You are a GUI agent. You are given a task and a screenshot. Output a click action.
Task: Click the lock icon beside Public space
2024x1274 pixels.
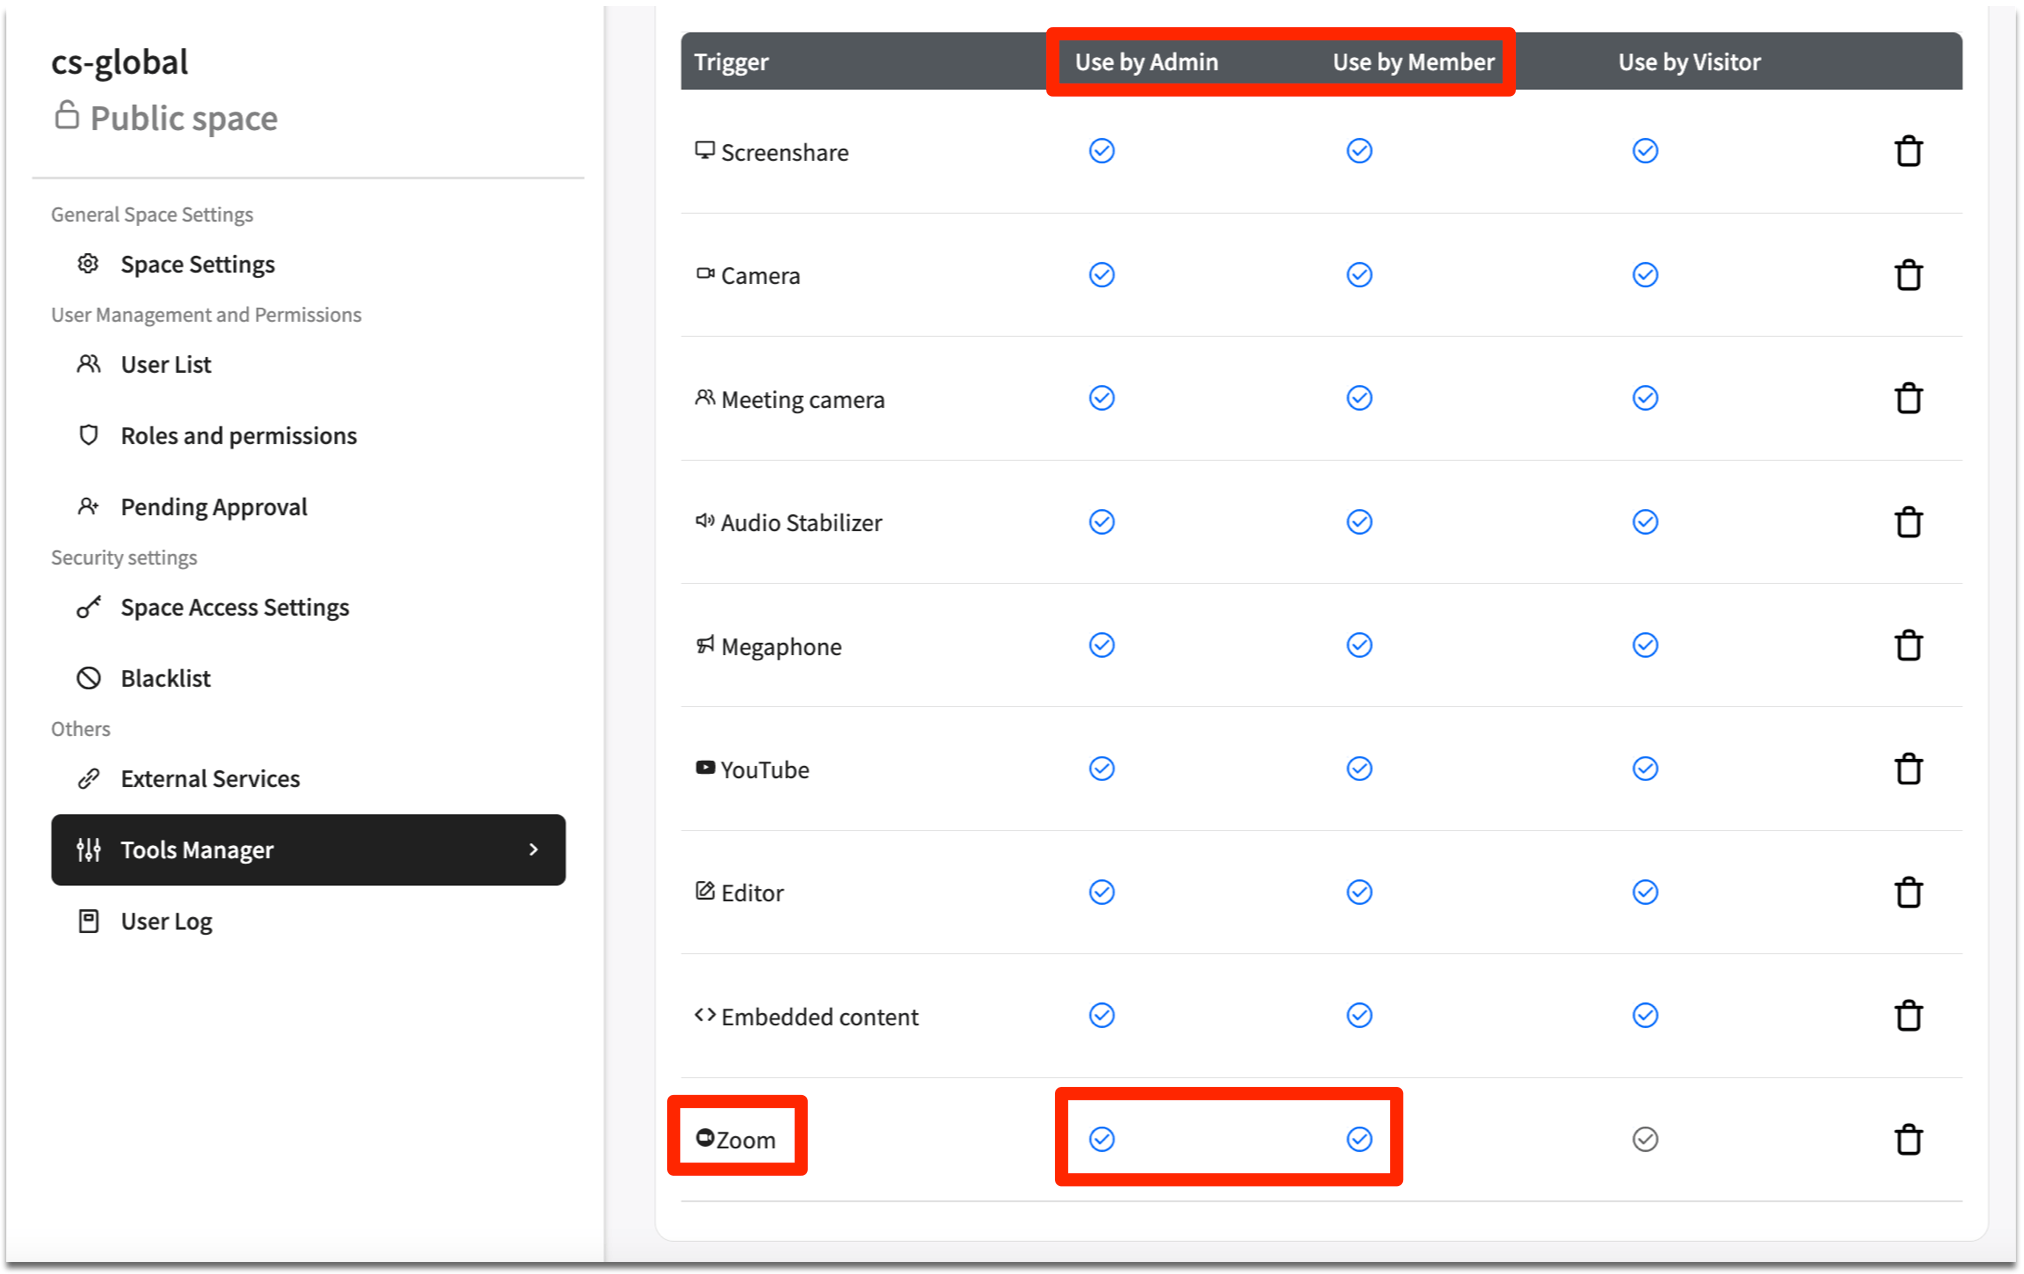(67, 115)
